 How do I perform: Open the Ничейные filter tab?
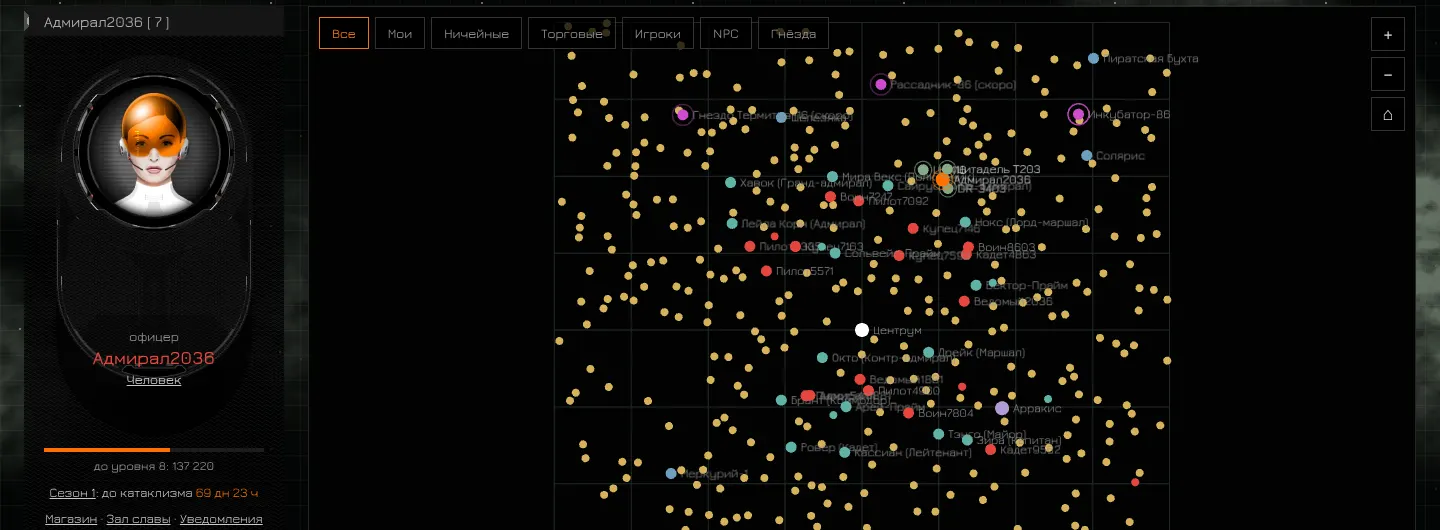pos(476,33)
